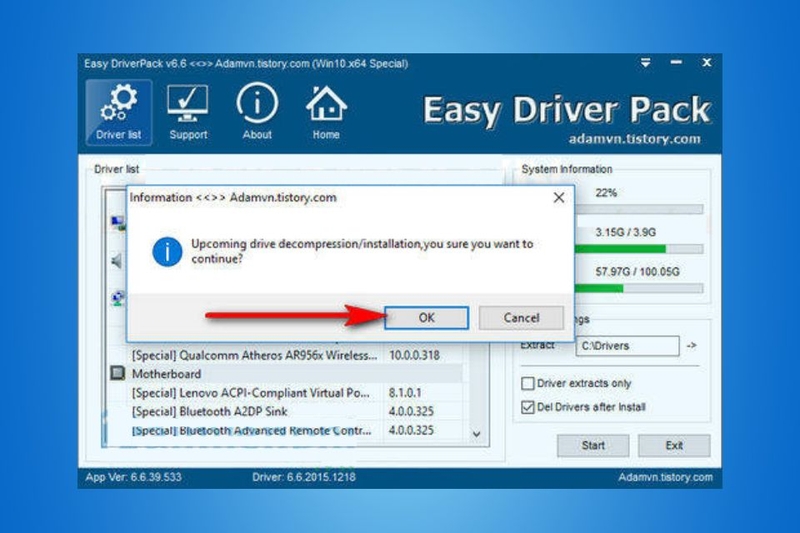Click the network category icon
Viewport: 800px width, 533px height.
(x=118, y=298)
